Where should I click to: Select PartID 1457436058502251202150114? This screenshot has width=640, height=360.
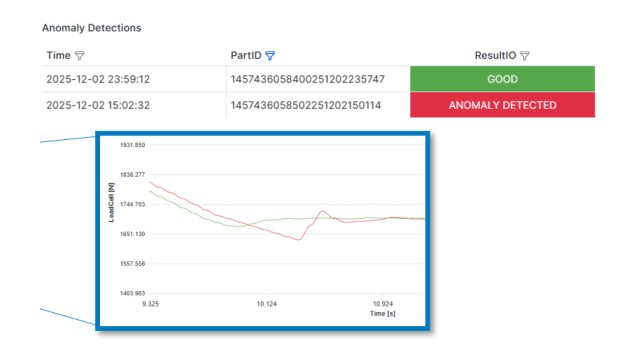click(x=306, y=105)
